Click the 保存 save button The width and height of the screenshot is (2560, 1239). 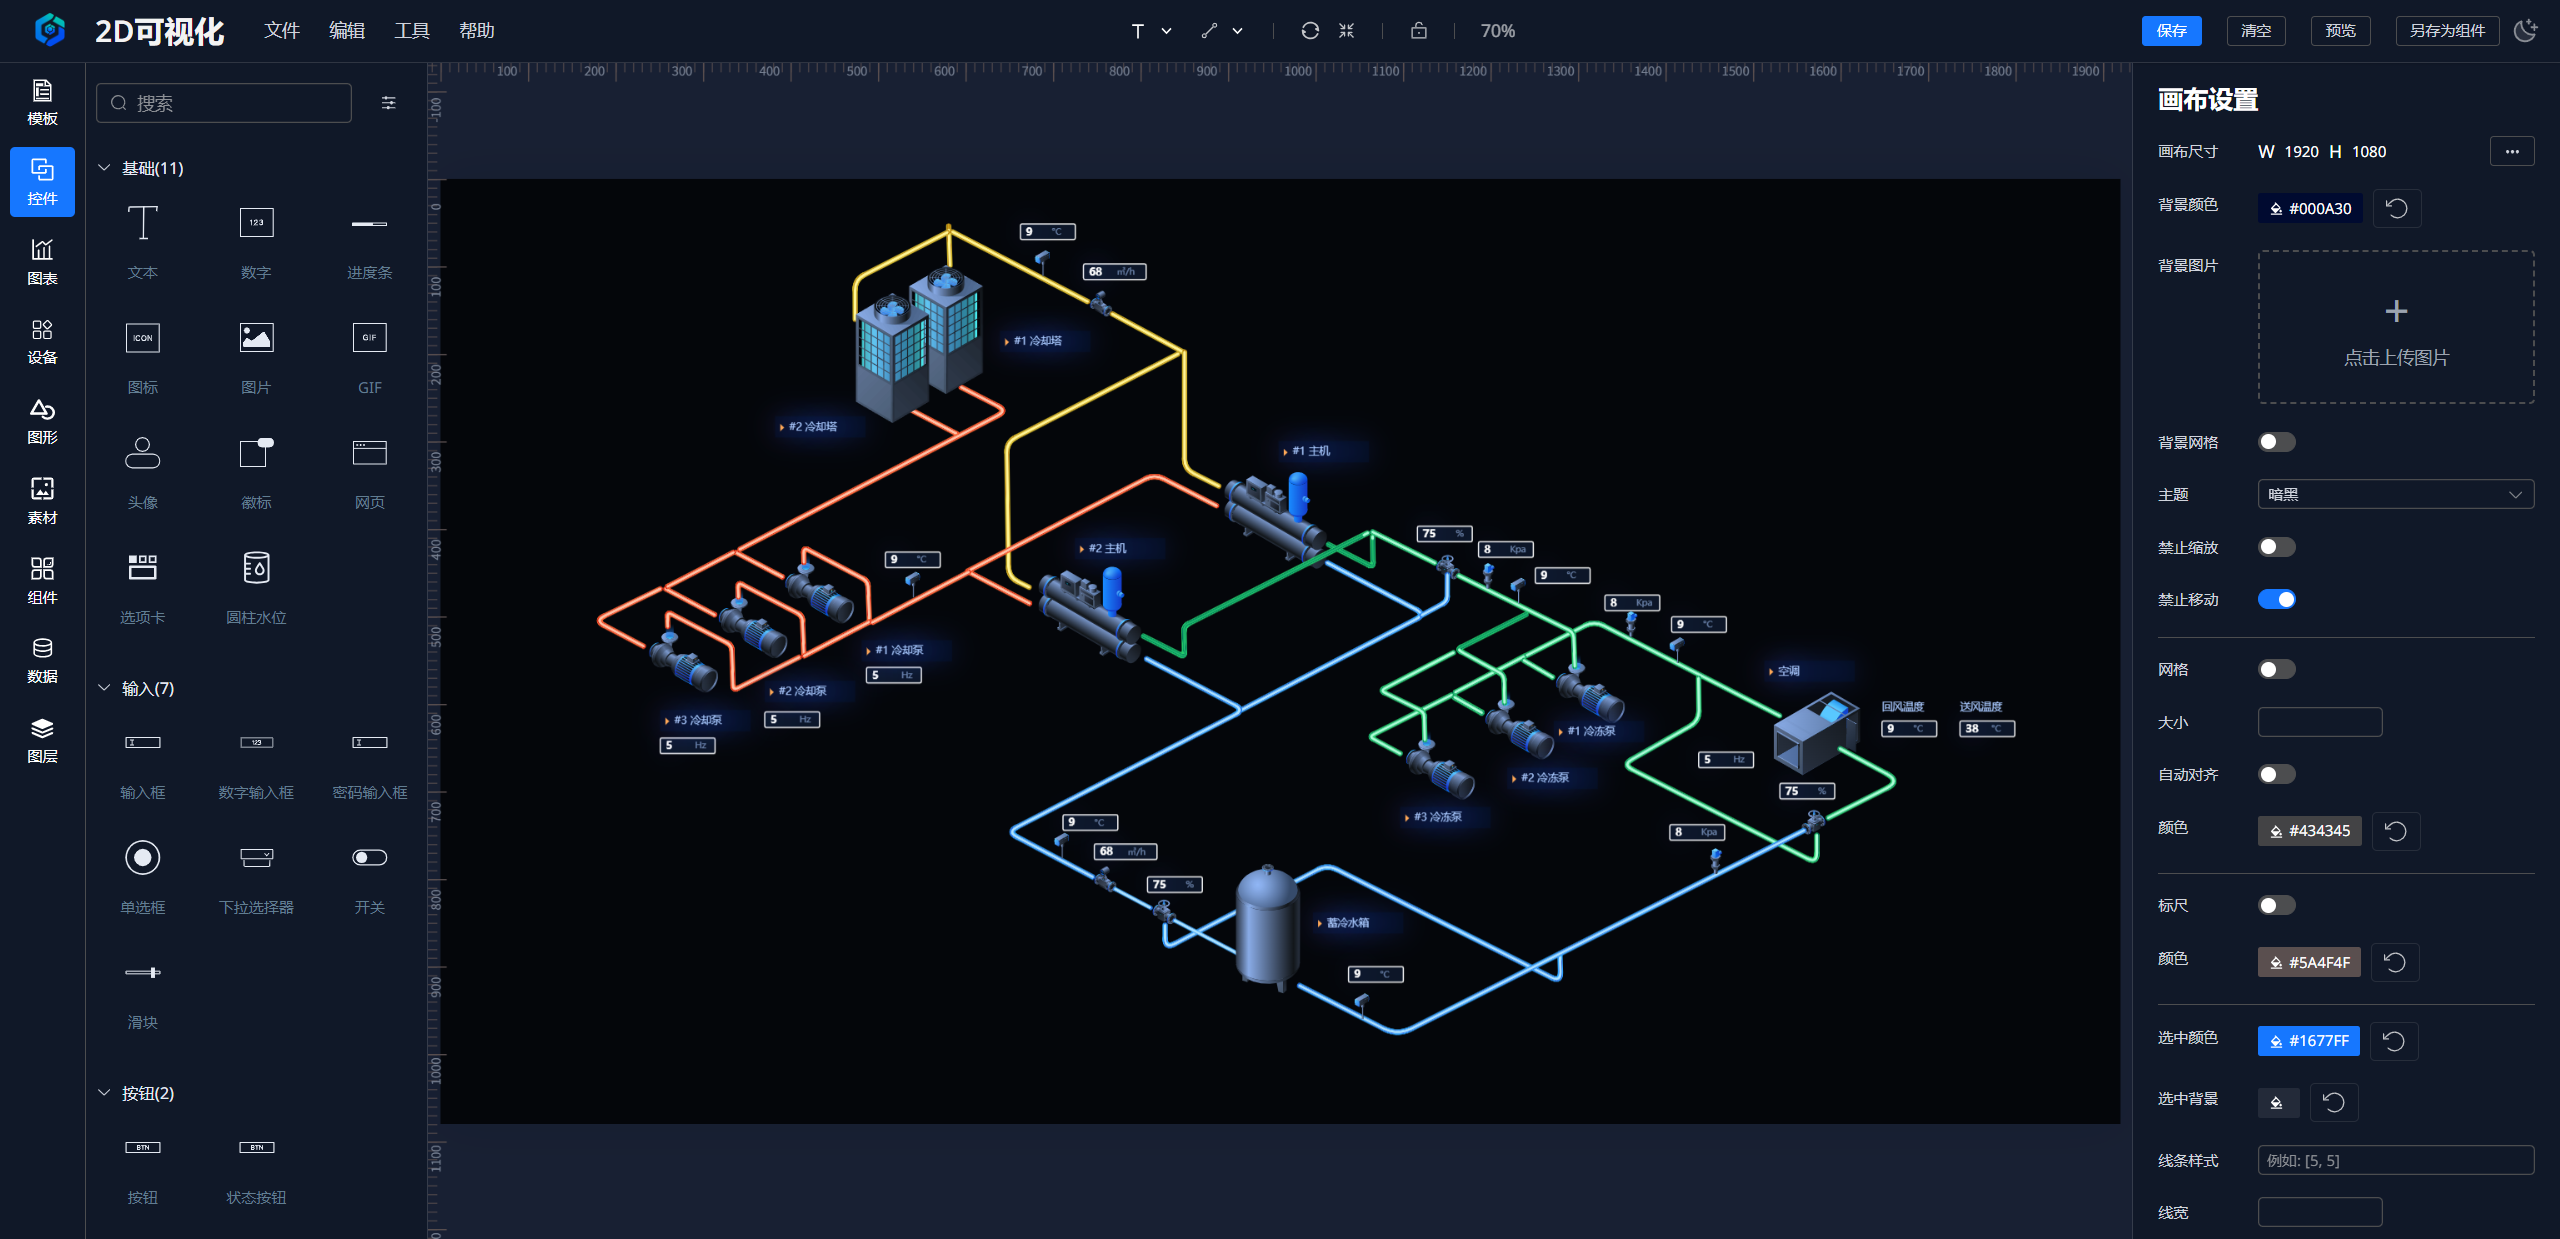pyautogui.click(x=2171, y=31)
